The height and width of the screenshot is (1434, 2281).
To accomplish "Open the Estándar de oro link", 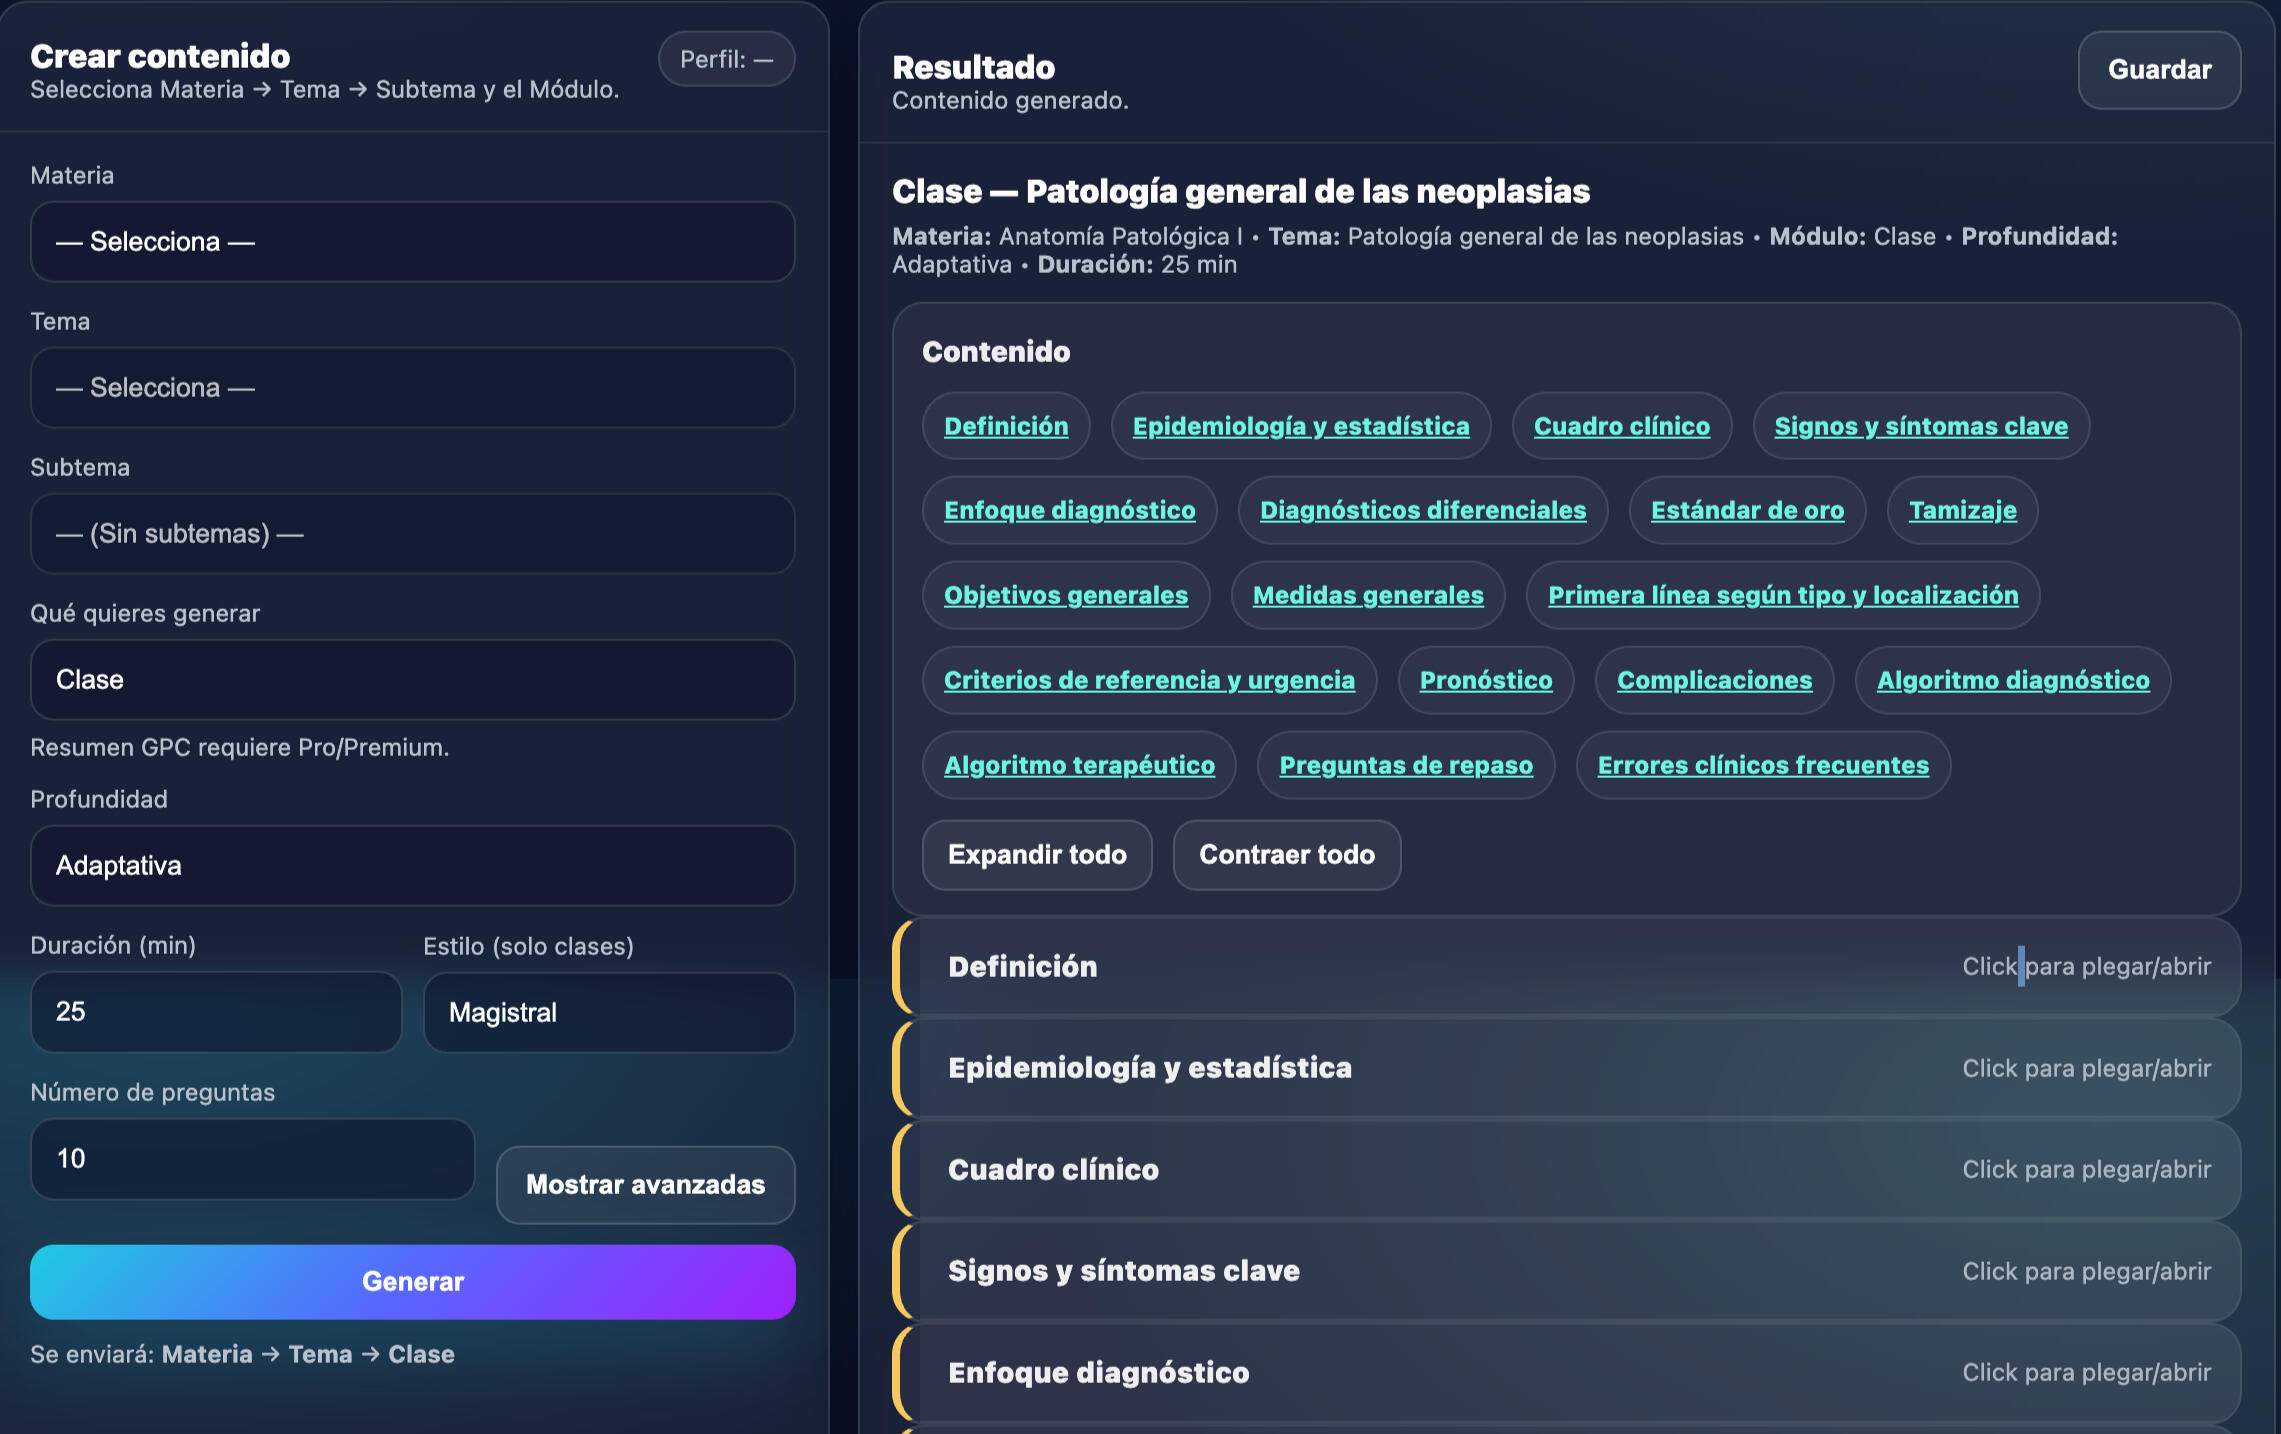I will pos(1746,510).
